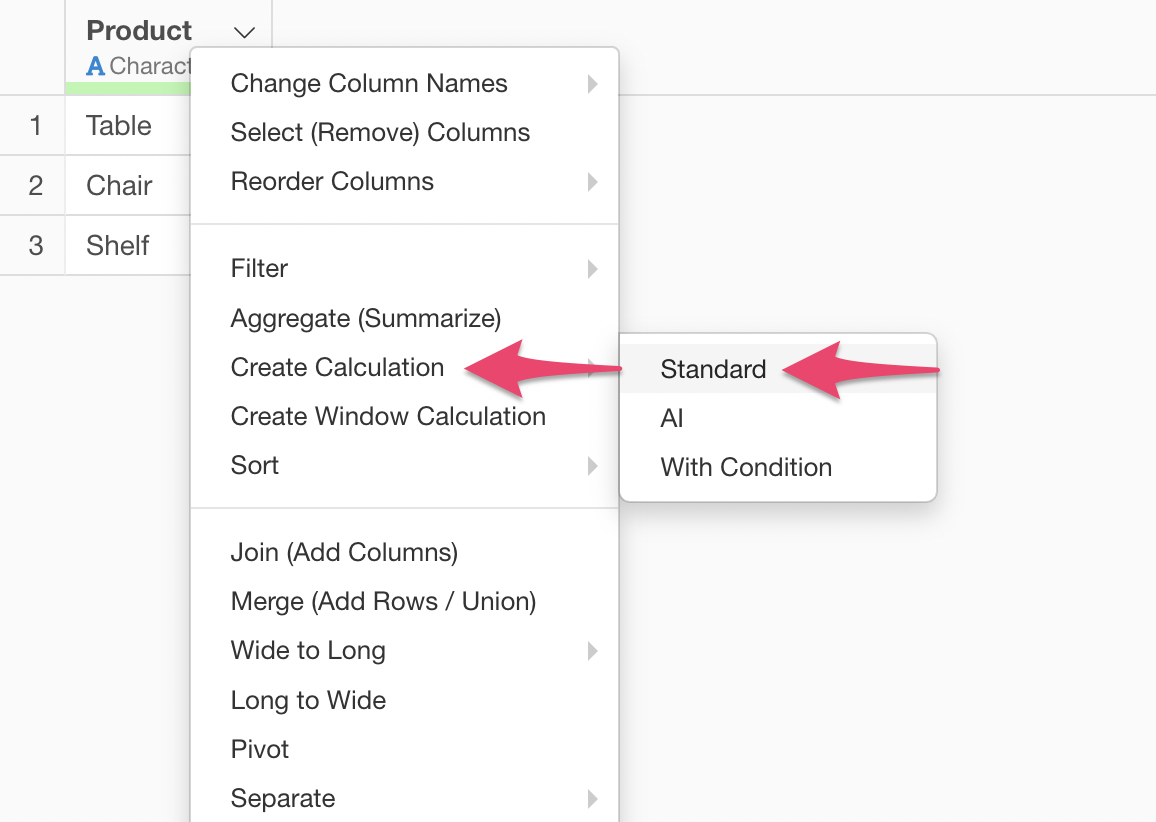This screenshot has height=822, width=1156.
Task: Choose Long to Wide menu item
Action: (308, 700)
